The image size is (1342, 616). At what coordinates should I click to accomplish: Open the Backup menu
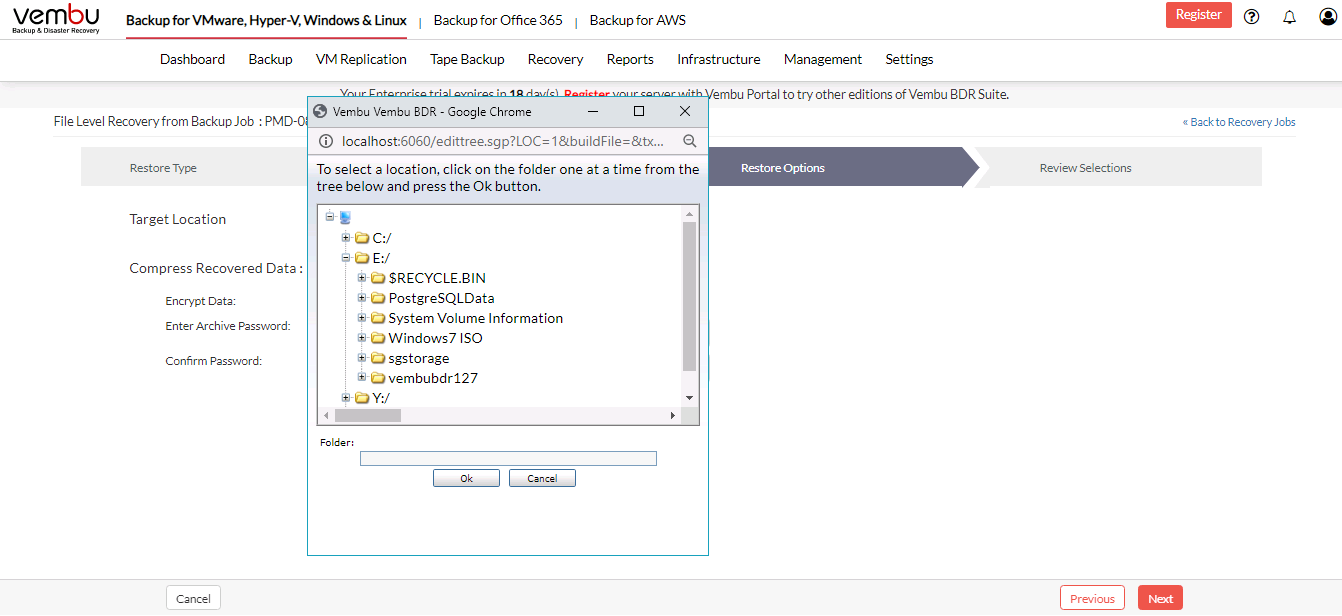pos(270,59)
